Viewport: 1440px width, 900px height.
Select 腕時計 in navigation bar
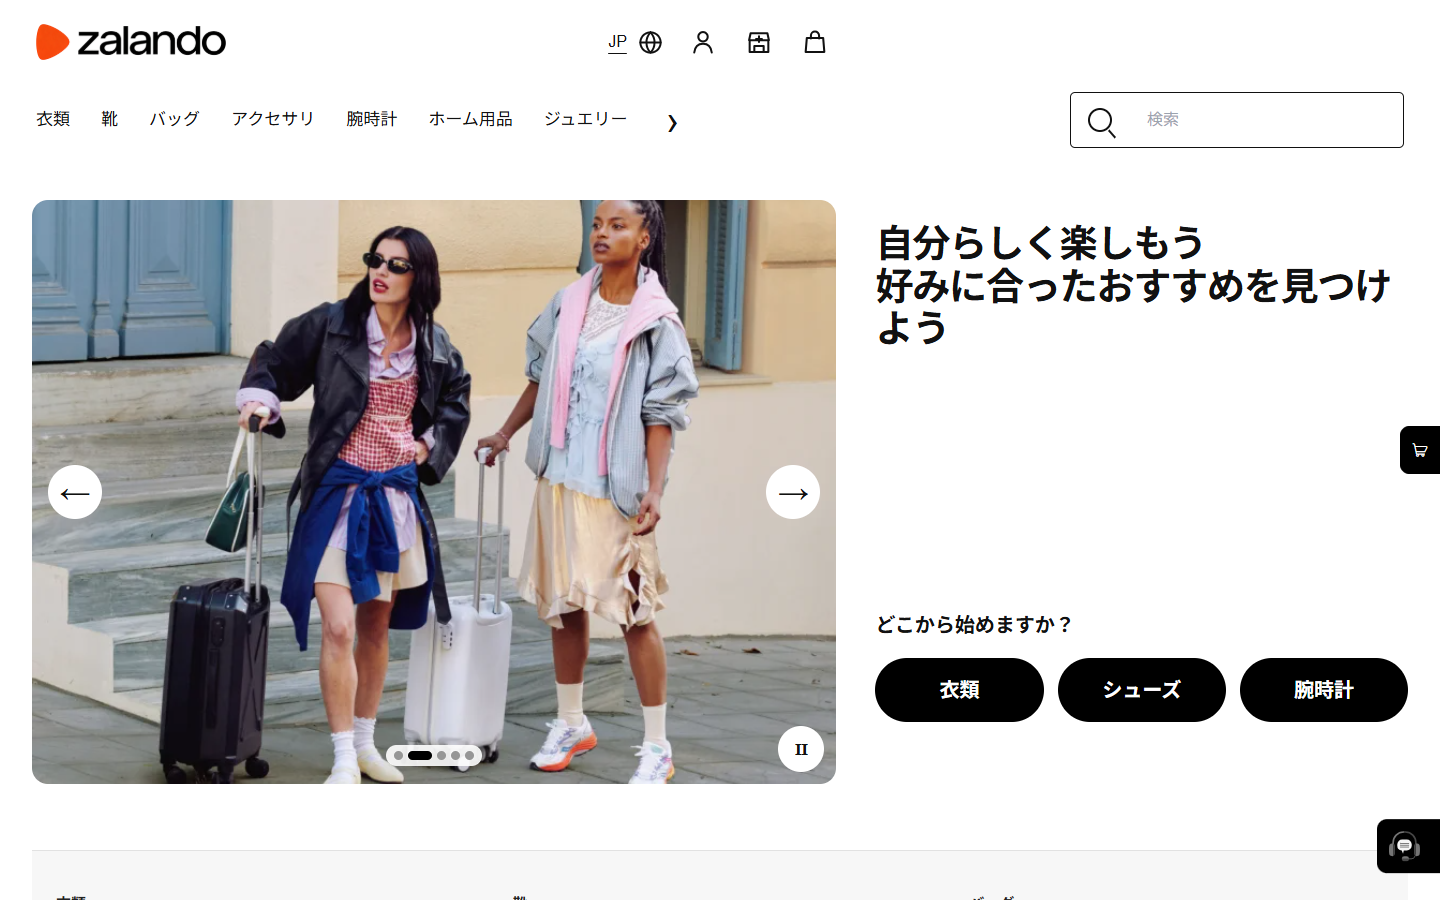(x=372, y=119)
